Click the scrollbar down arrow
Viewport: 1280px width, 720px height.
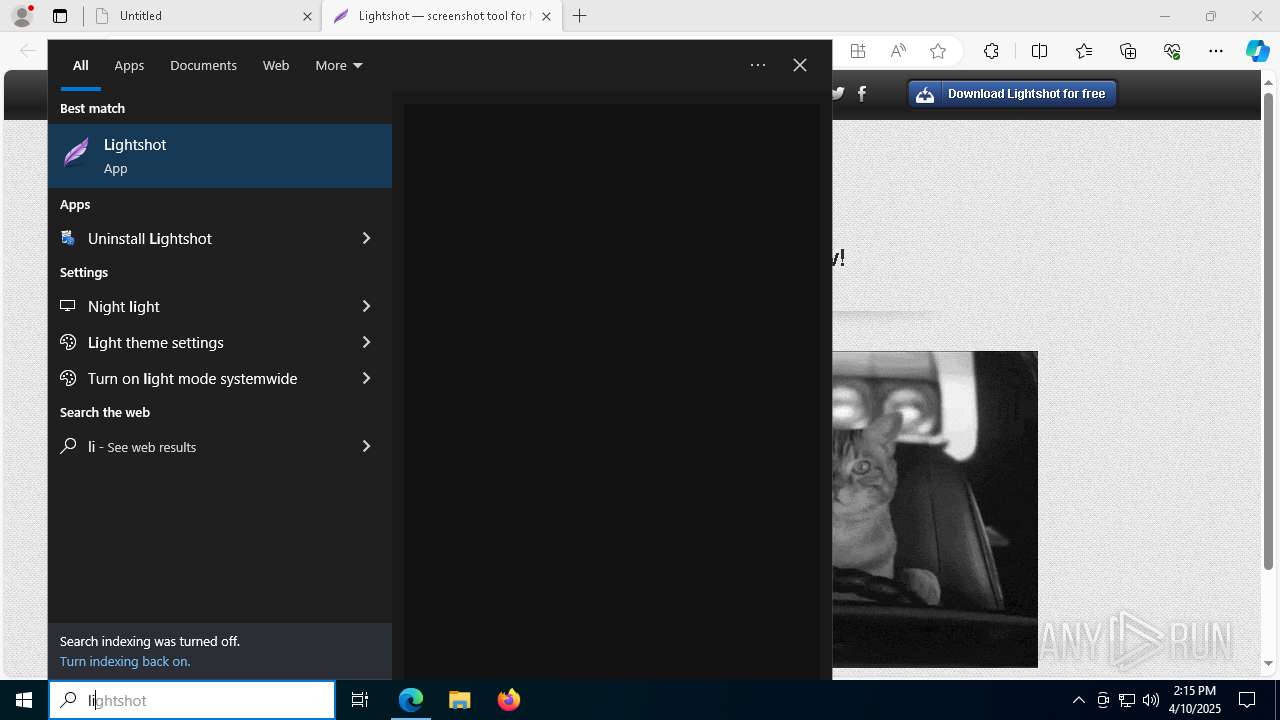click(1268, 663)
